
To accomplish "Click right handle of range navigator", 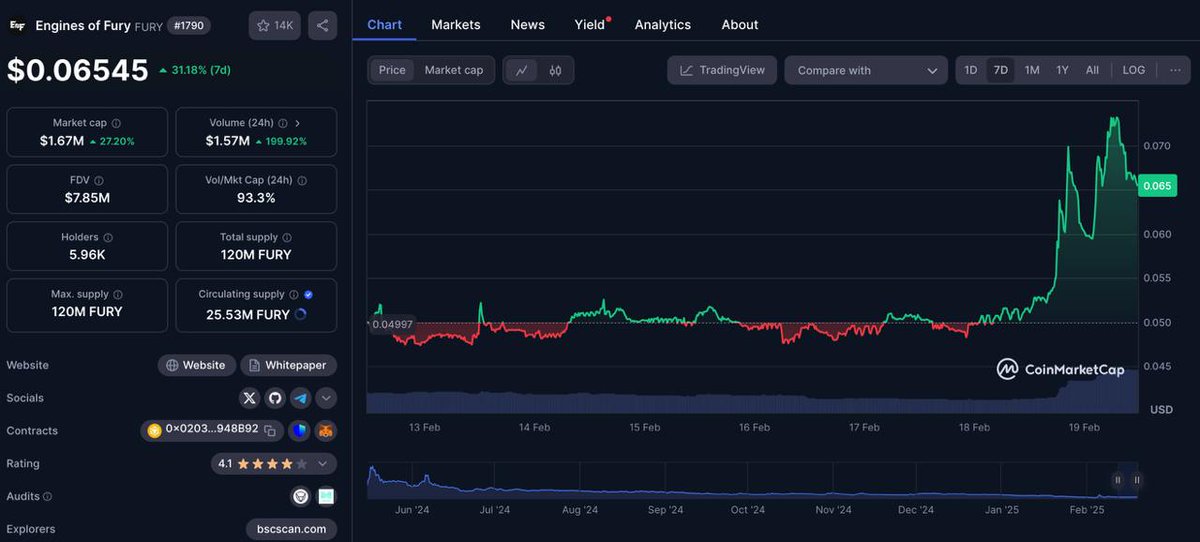I will coord(1137,480).
